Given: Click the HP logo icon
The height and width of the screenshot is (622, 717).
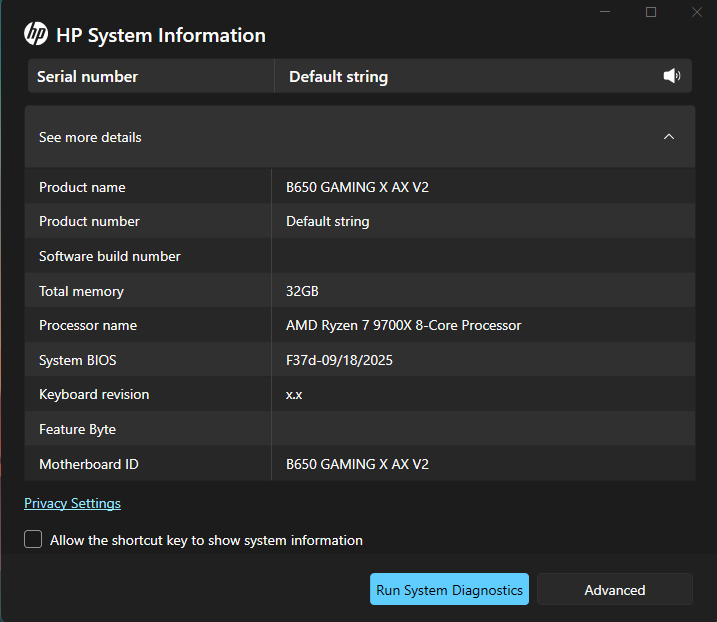Looking at the screenshot, I should tap(36, 34).
